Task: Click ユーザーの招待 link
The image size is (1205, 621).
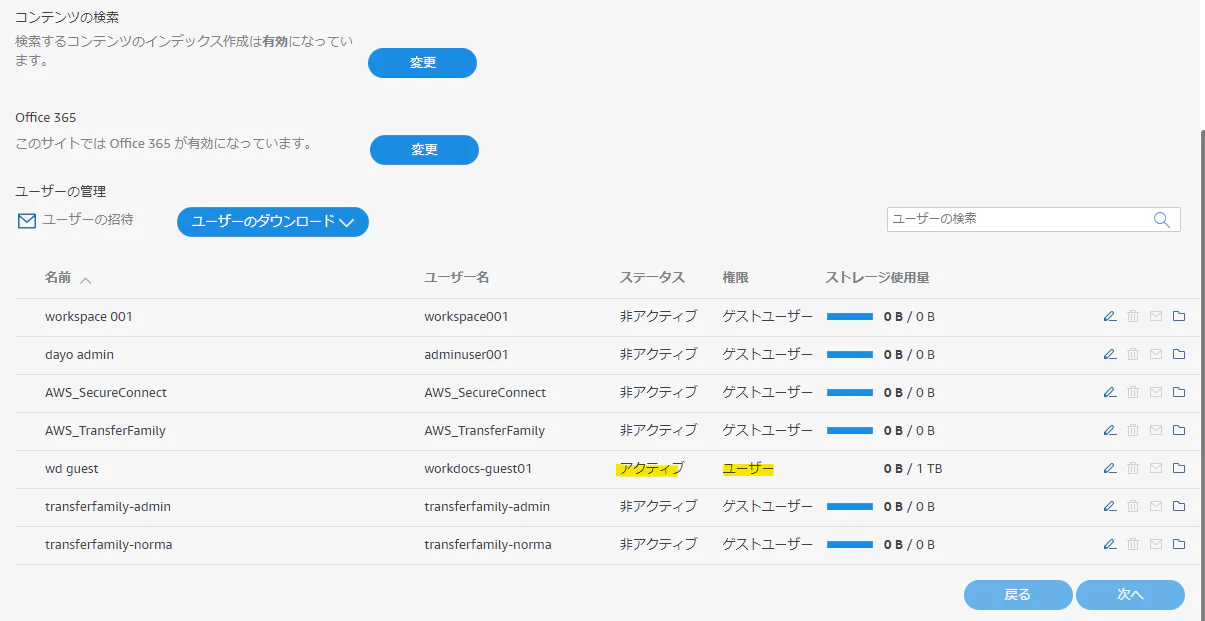Action: pos(76,220)
